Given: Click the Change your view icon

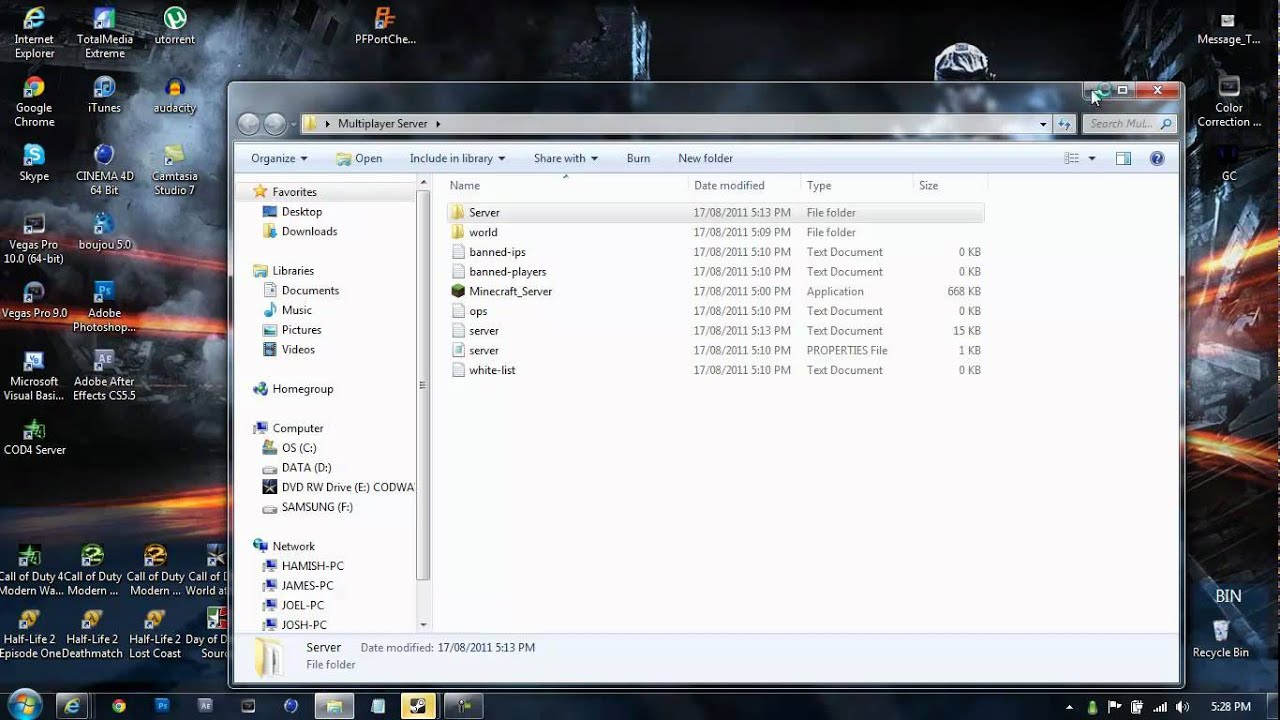Looking at the screenshot, I should point(1072,158).
